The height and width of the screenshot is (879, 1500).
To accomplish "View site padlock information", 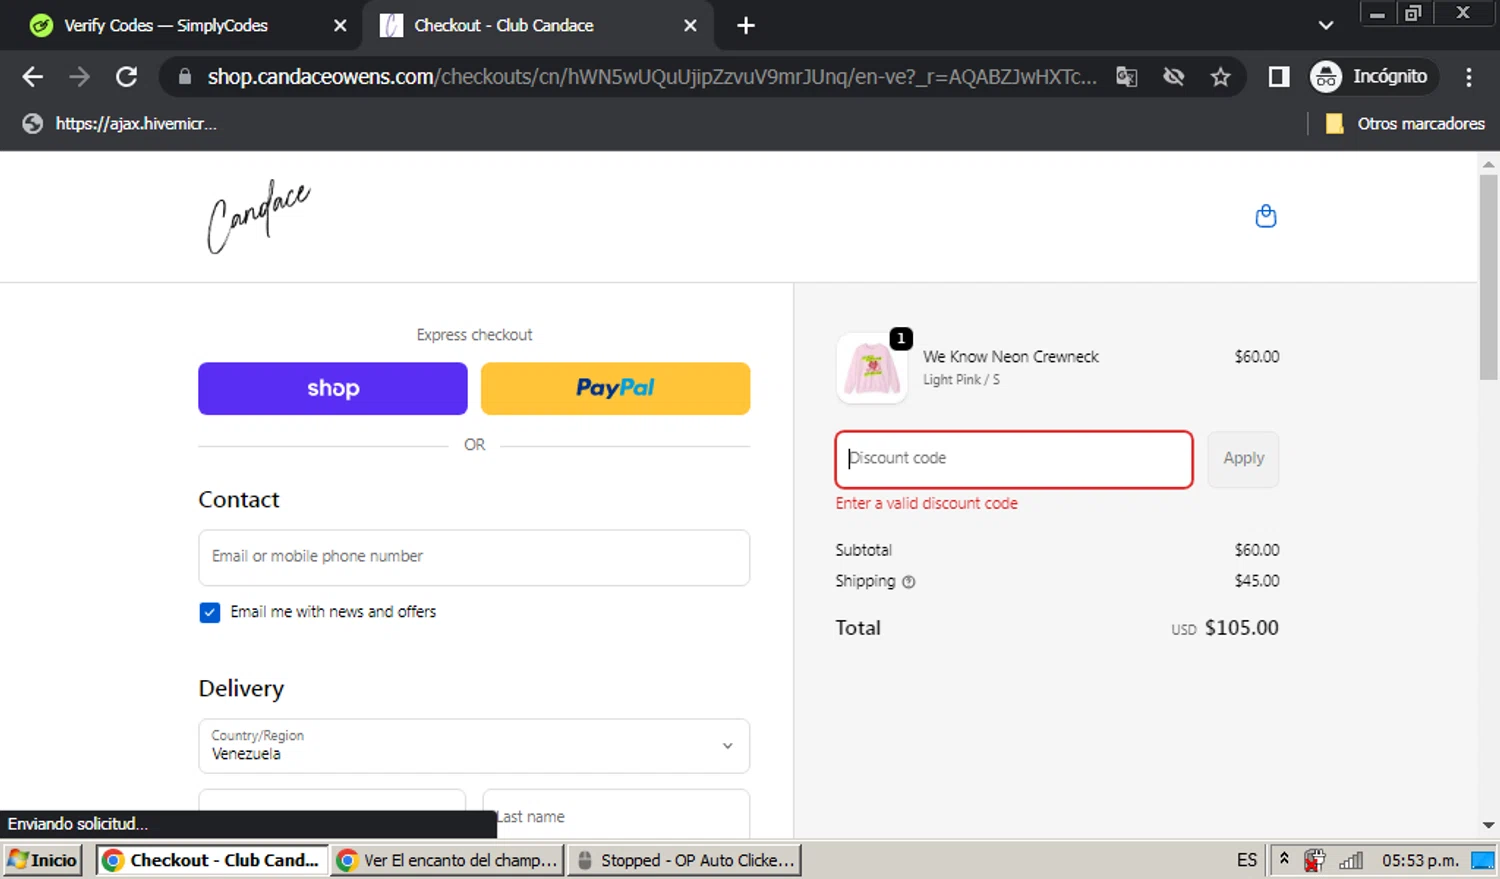I will pyautogui.click(x=184, y=77).
